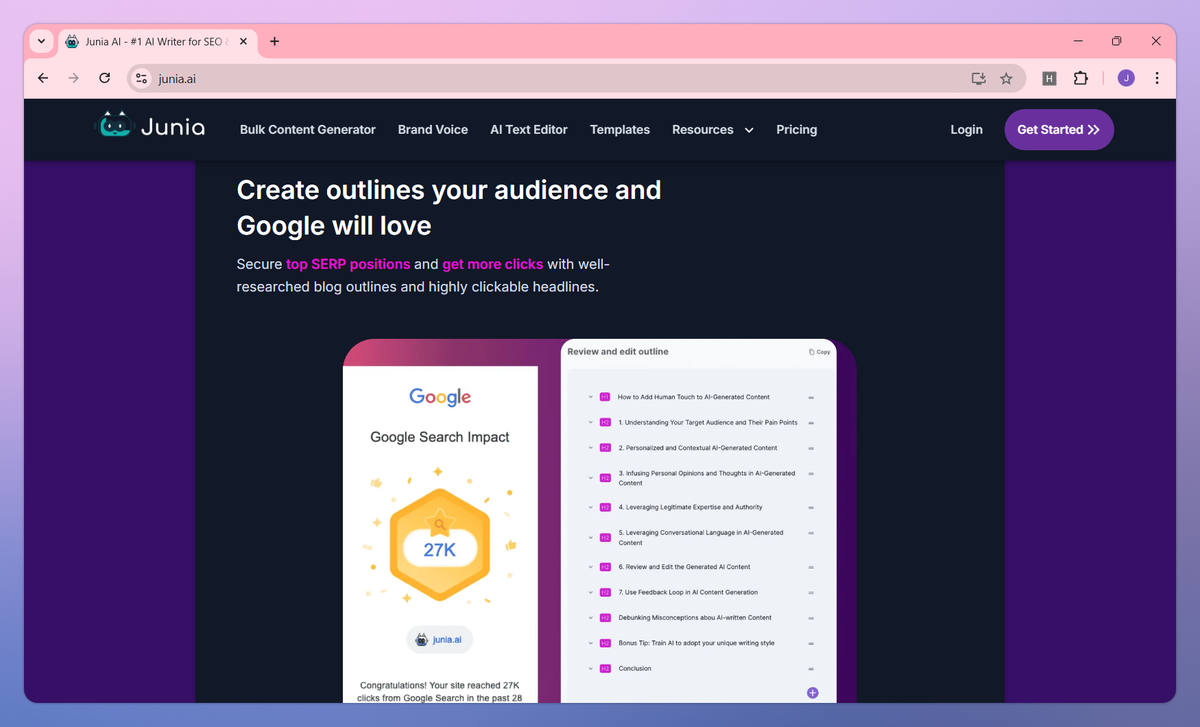
Task: Click the Create outlines your audience heading
Action: (449, 207)
